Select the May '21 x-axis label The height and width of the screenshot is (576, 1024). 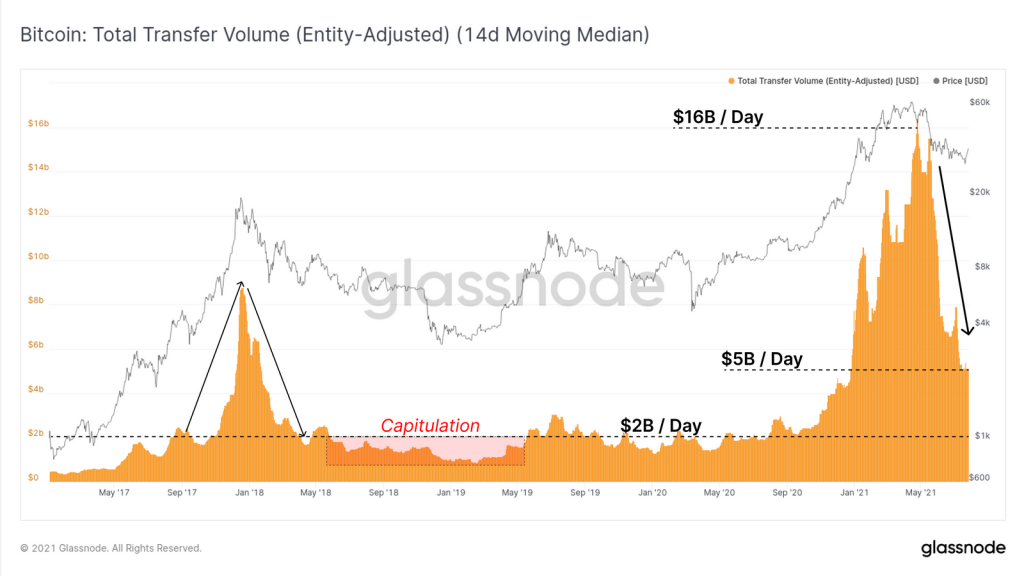(x=921, y=492)
